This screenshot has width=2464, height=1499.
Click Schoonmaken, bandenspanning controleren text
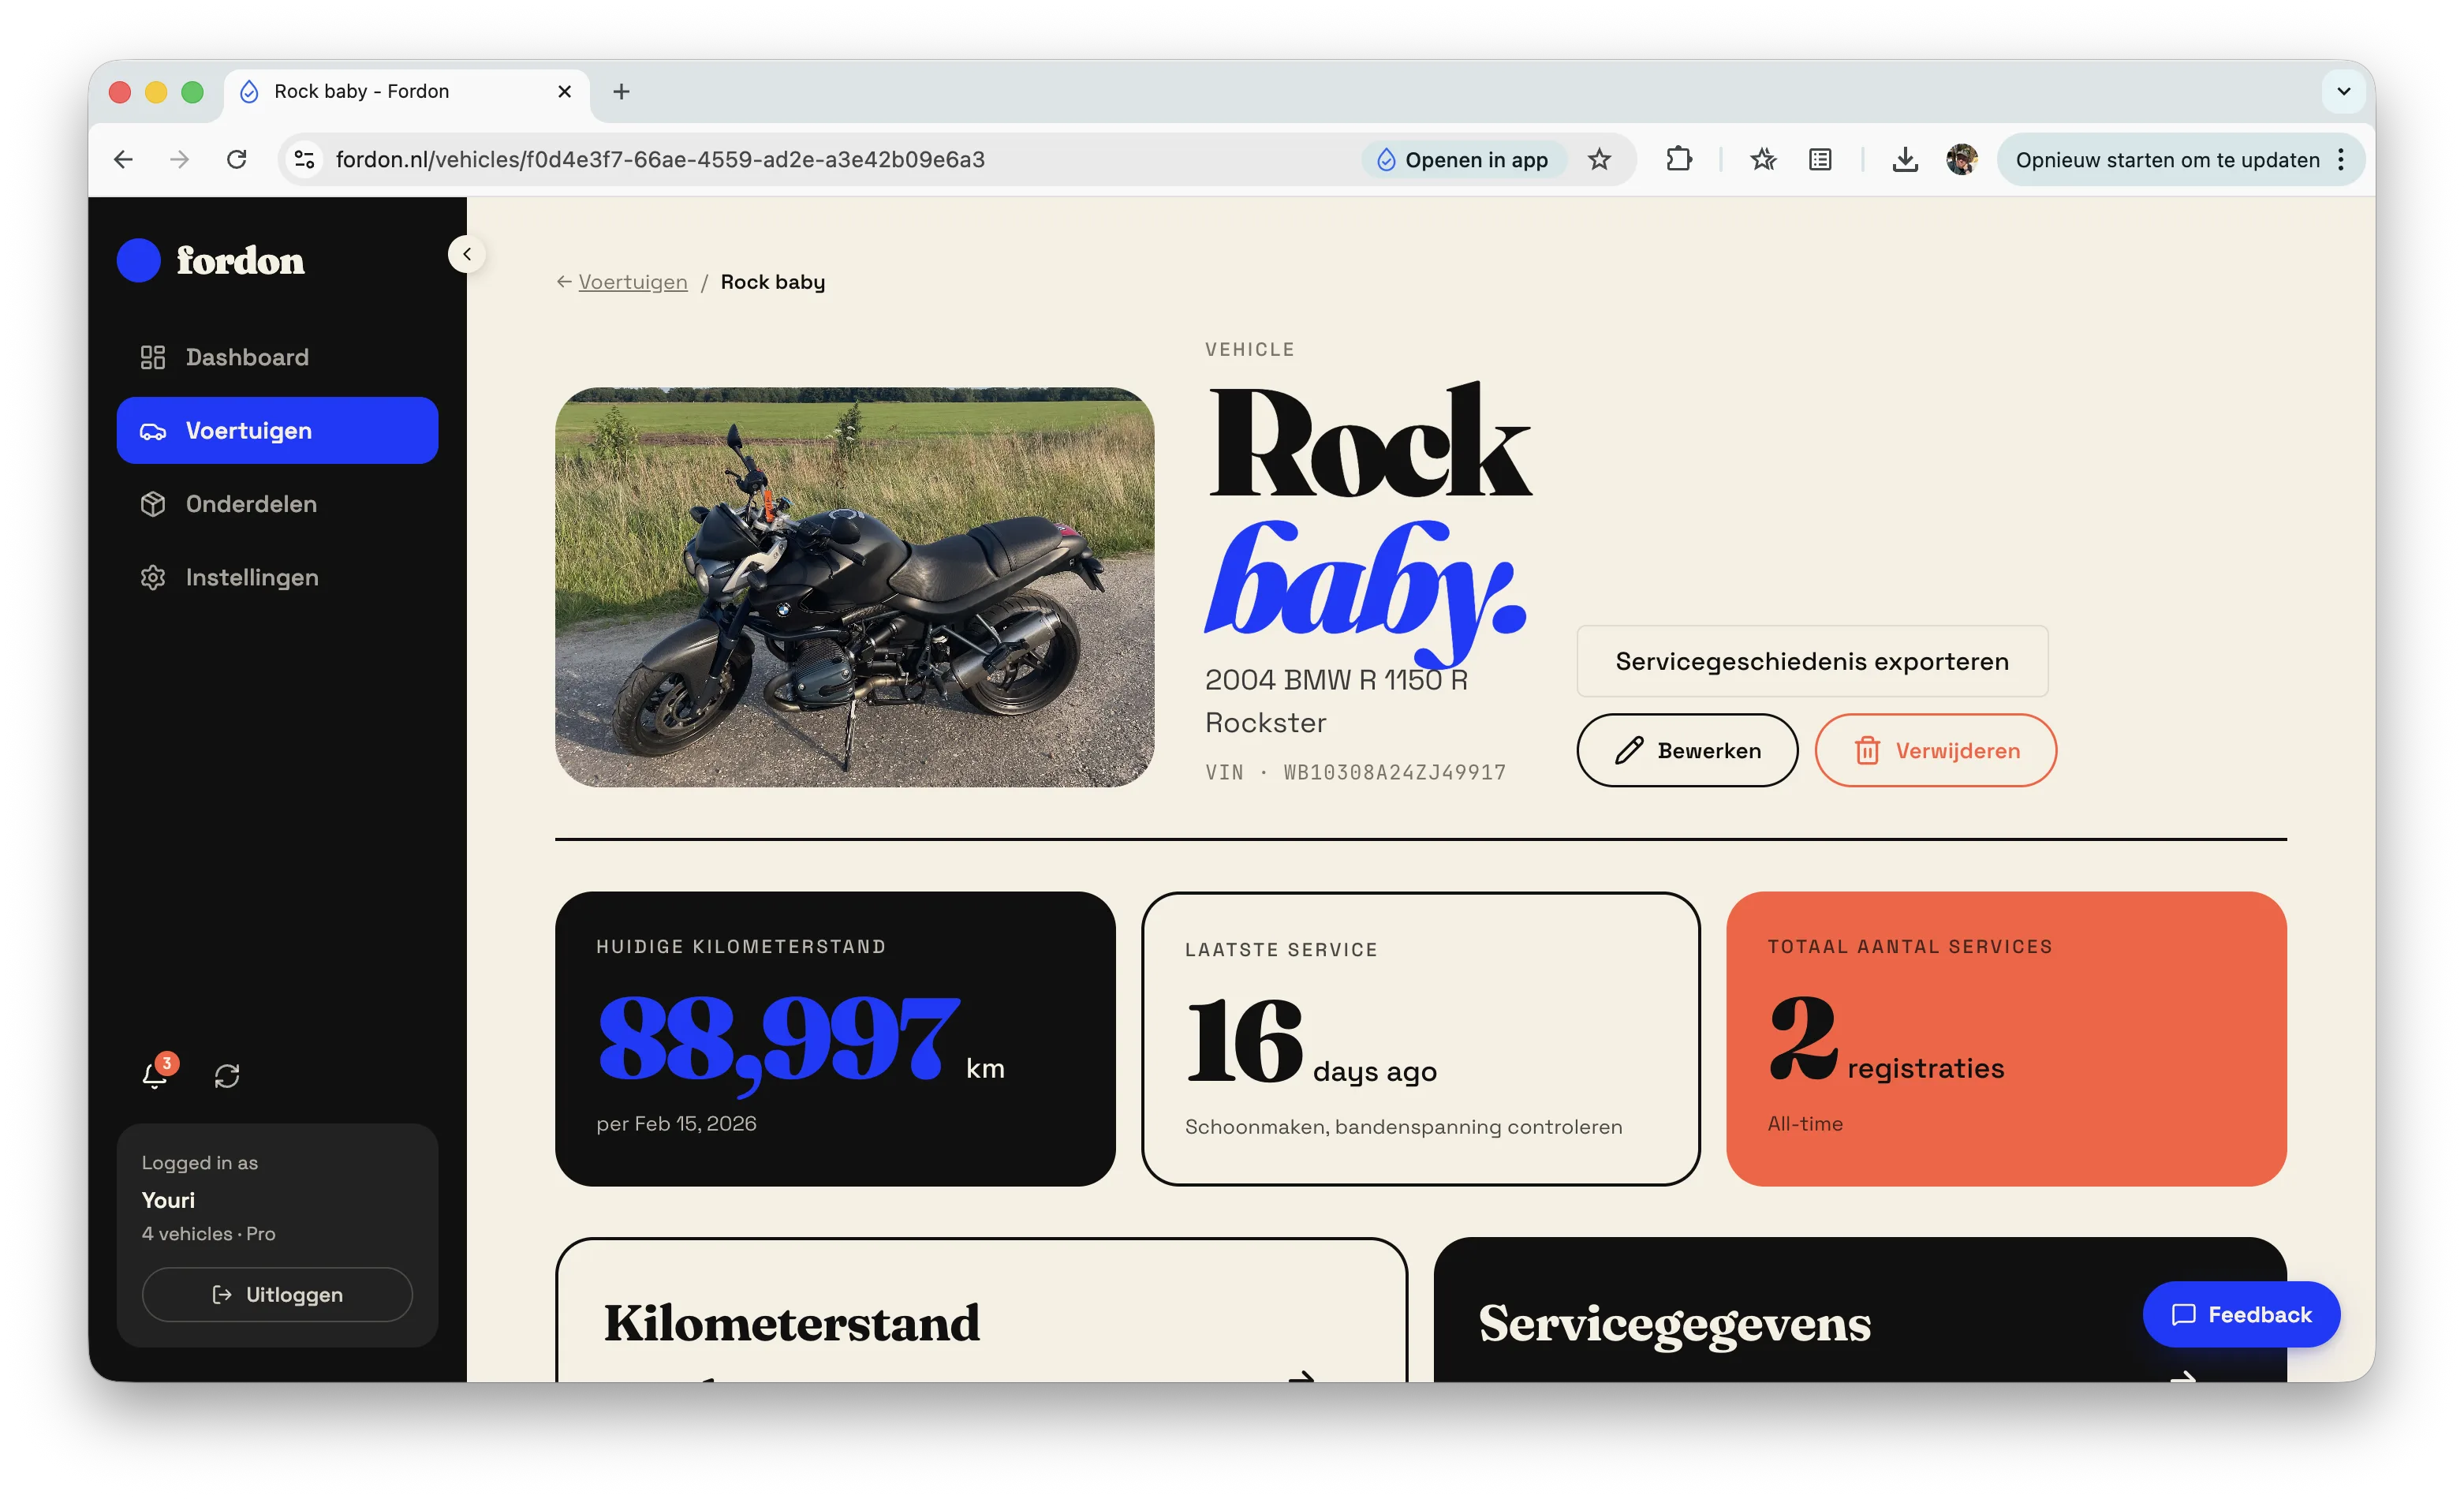pyautogui.click(x=1403, y=1127)
